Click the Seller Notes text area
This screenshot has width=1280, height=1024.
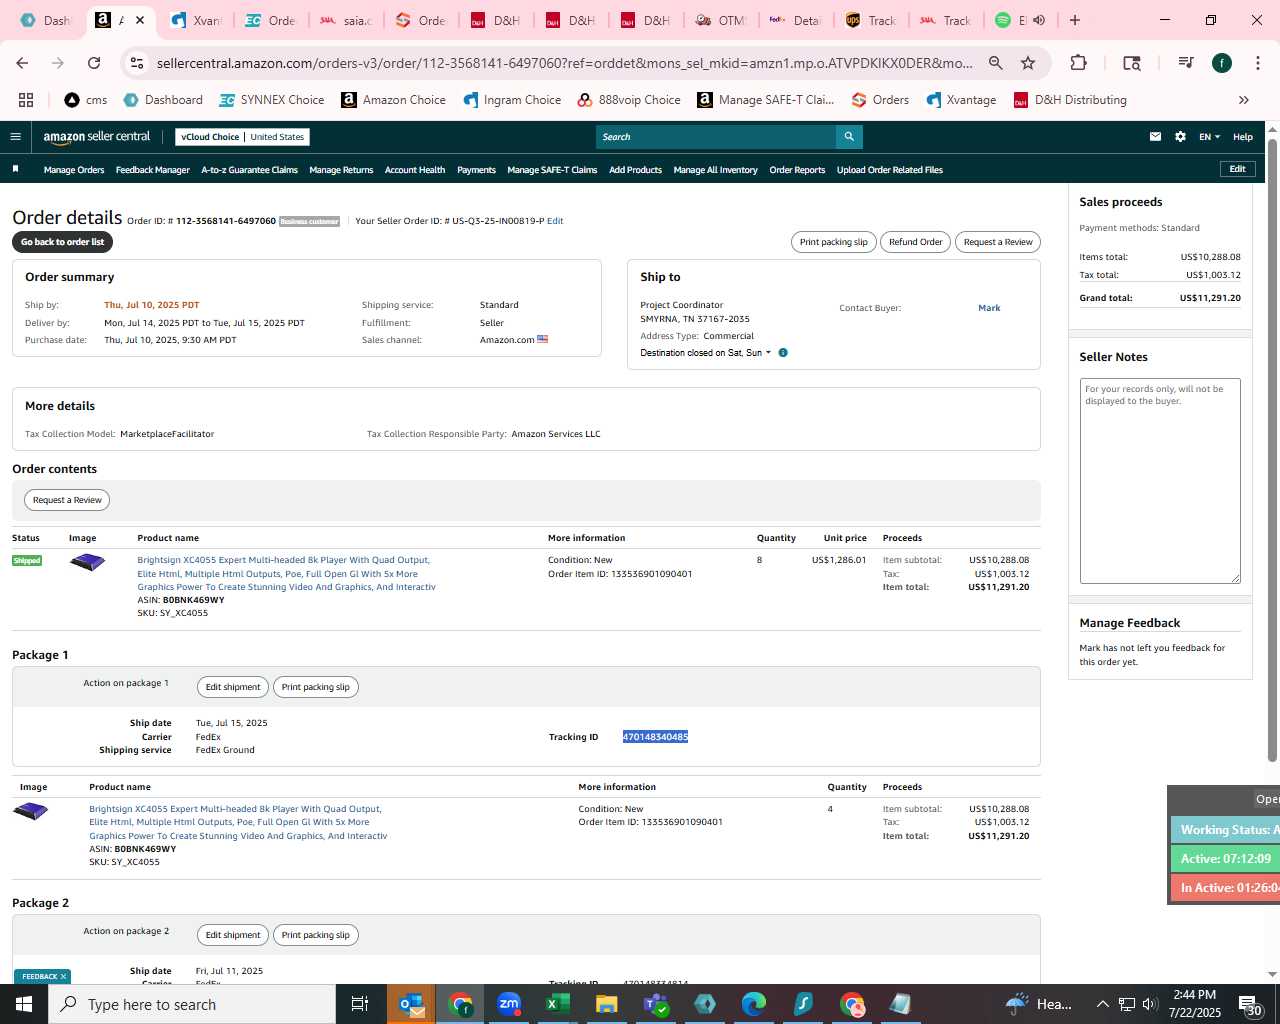coord(1160,481)
